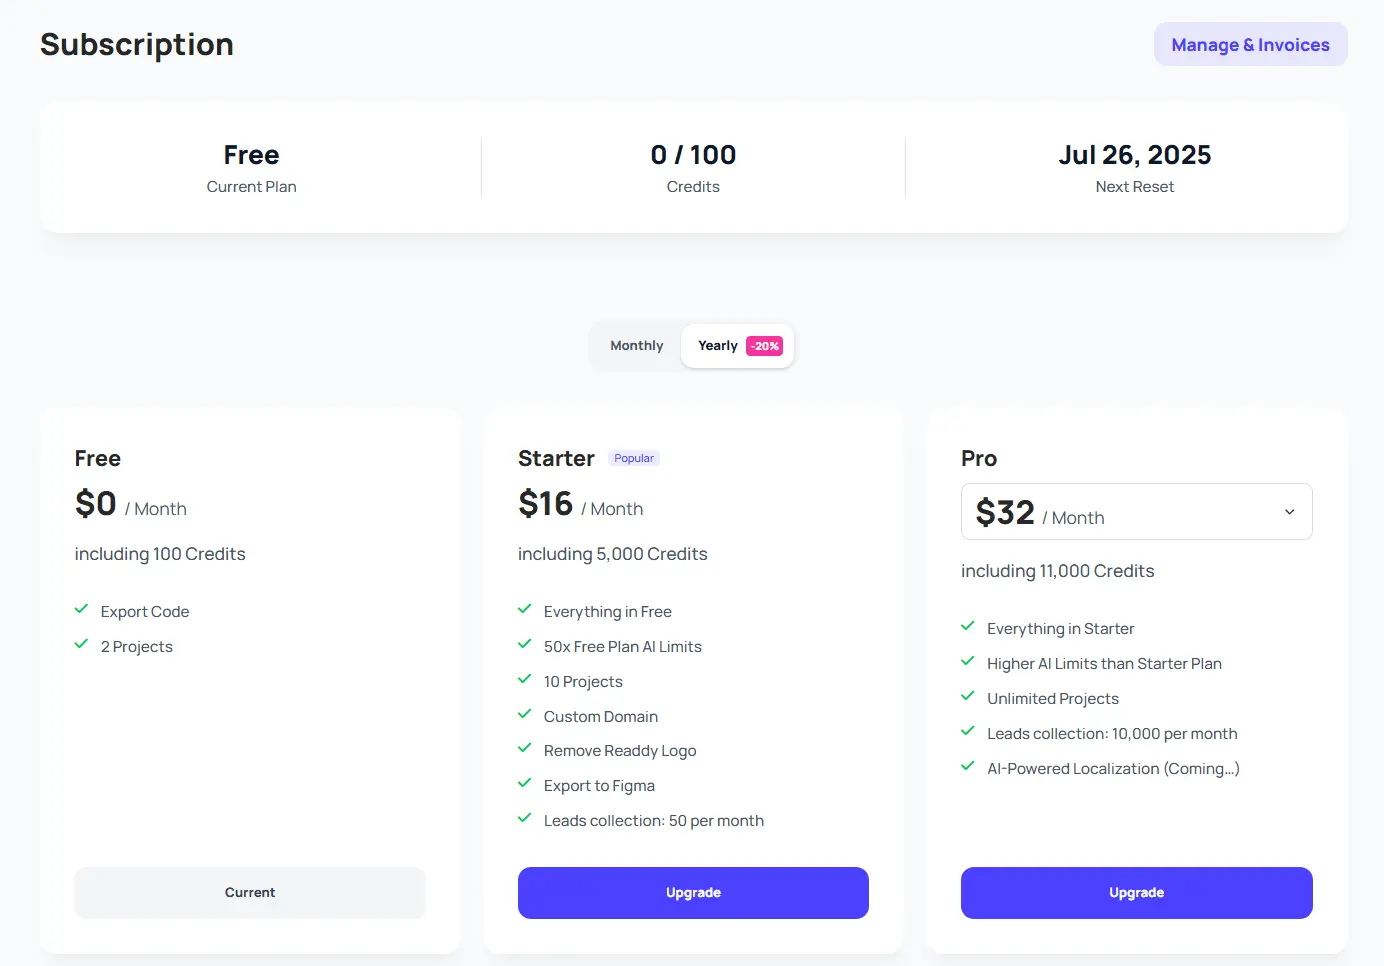This screenshot has width=1384, height=966.
Task: Click the checkmark beside Custom Domain
Action: click(525, 714)
